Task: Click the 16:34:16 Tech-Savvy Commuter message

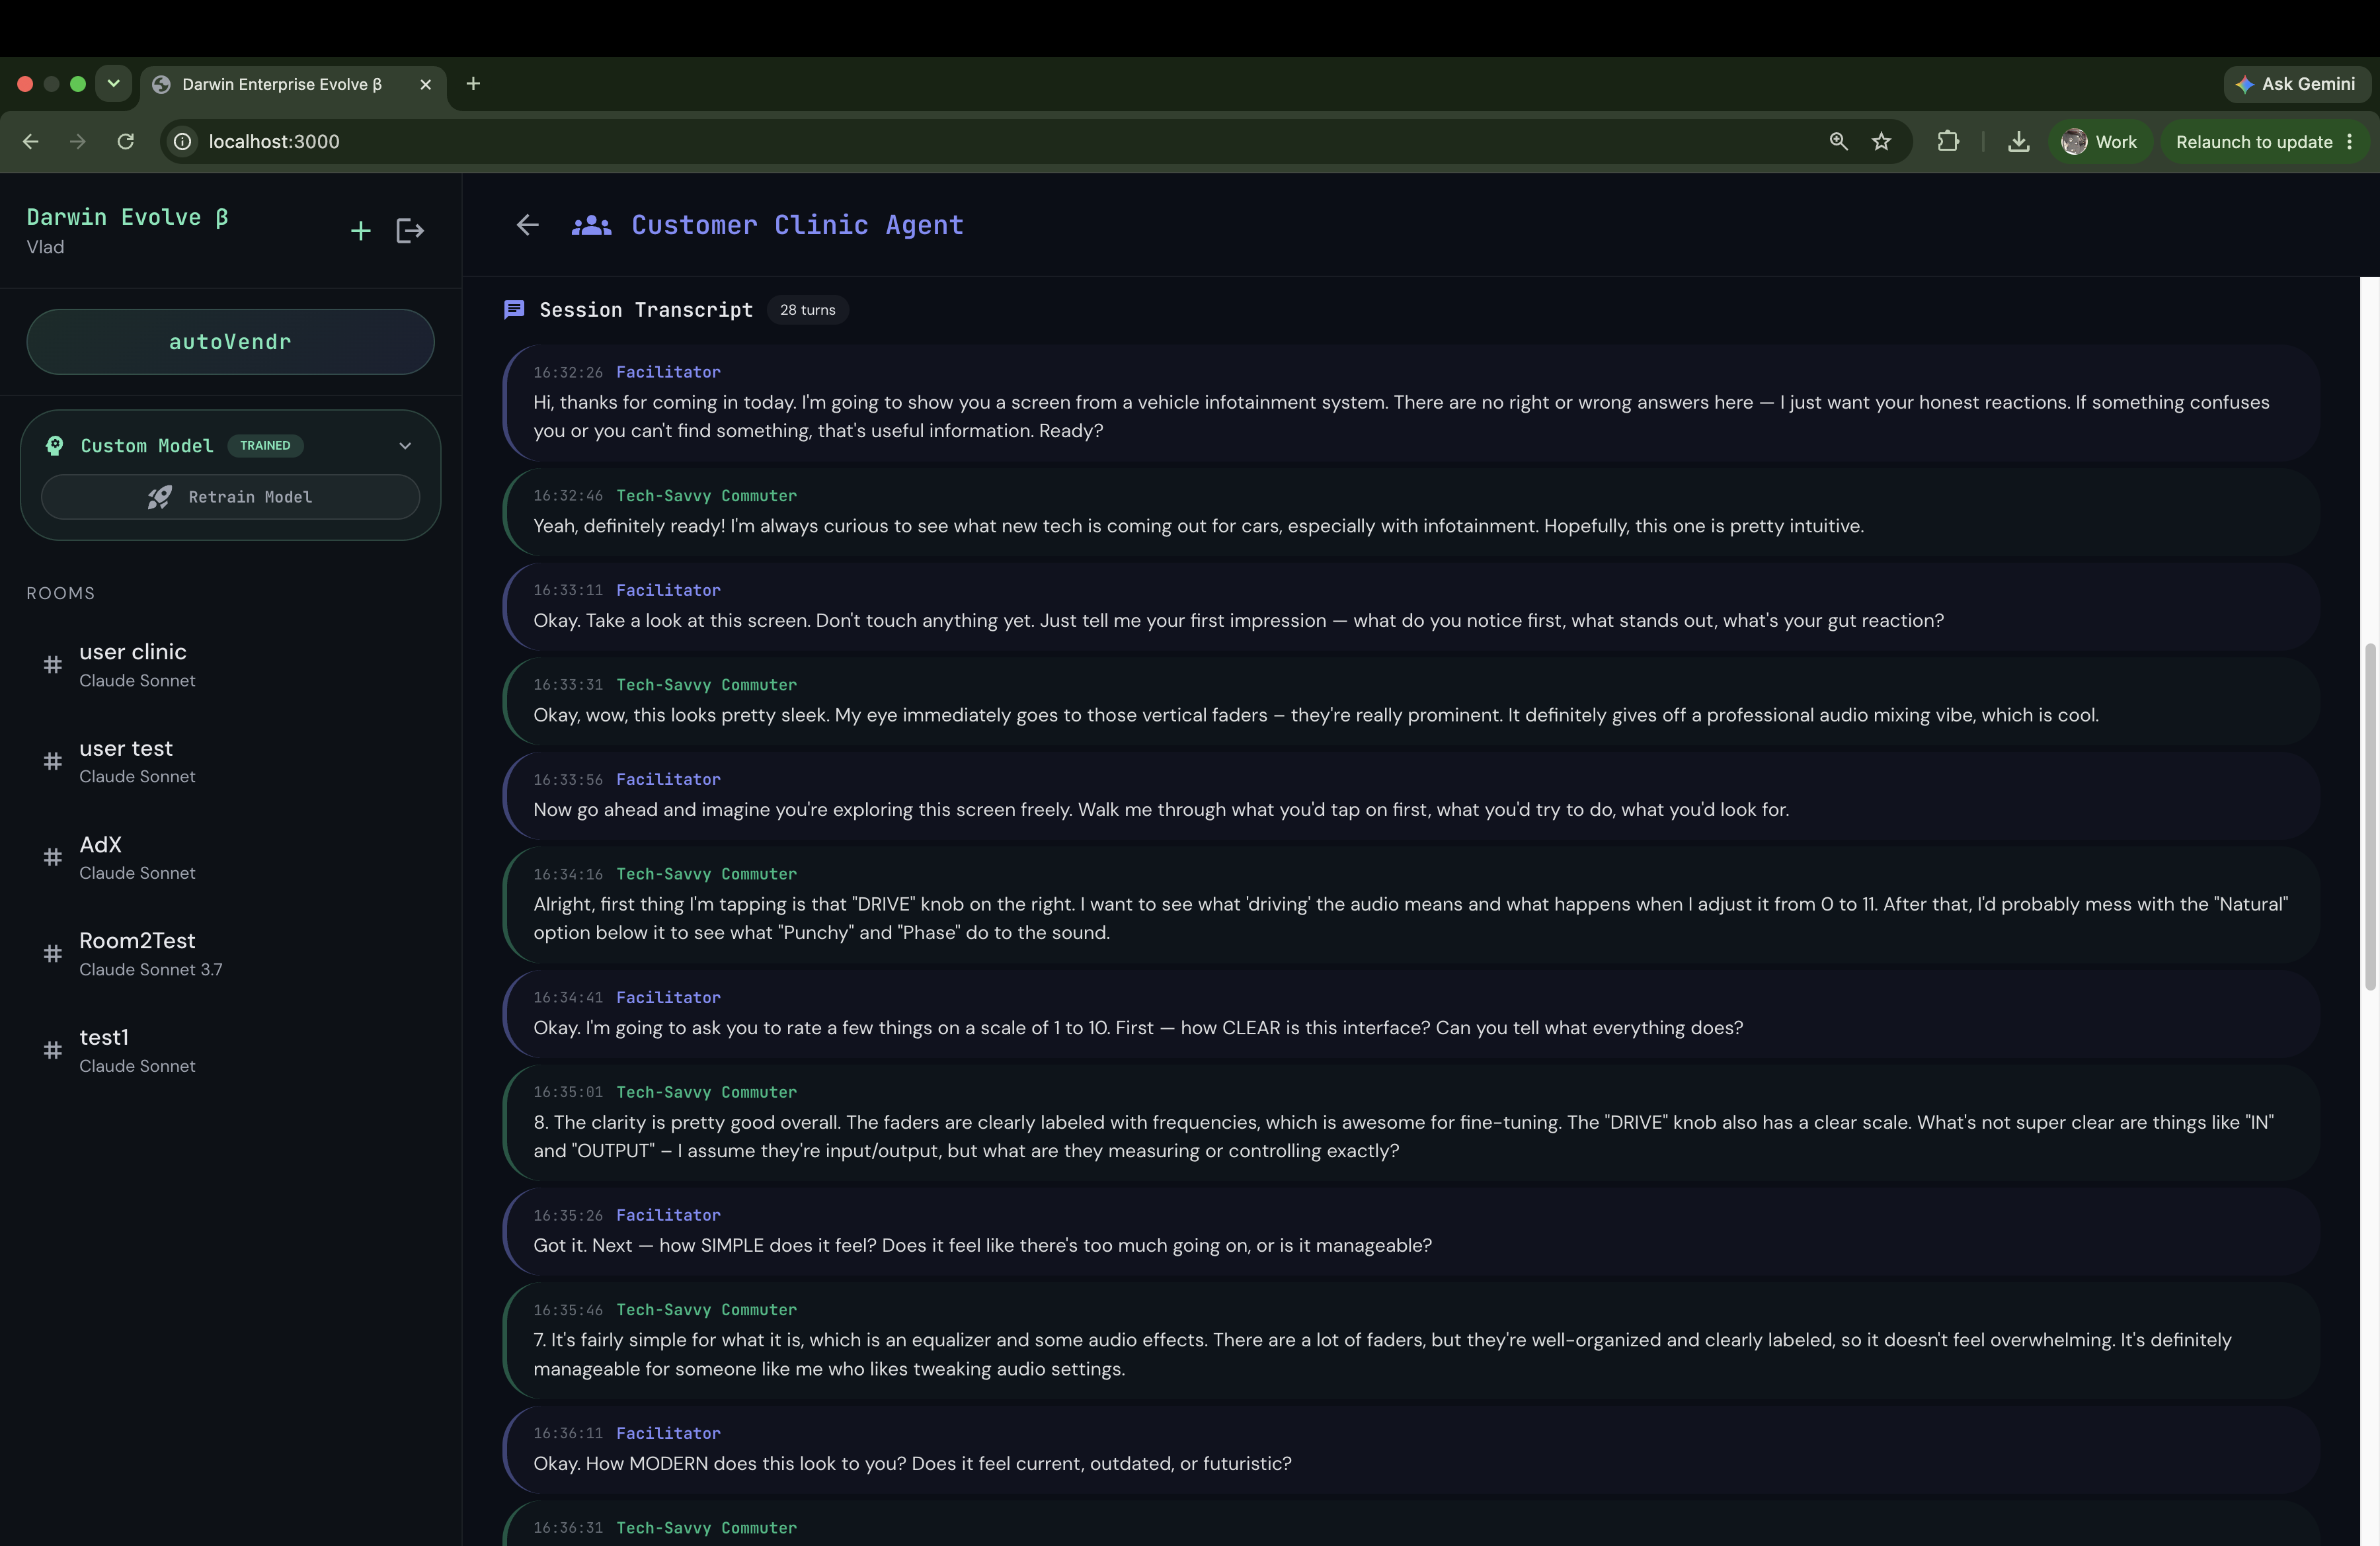Action: coord(1411,904)
